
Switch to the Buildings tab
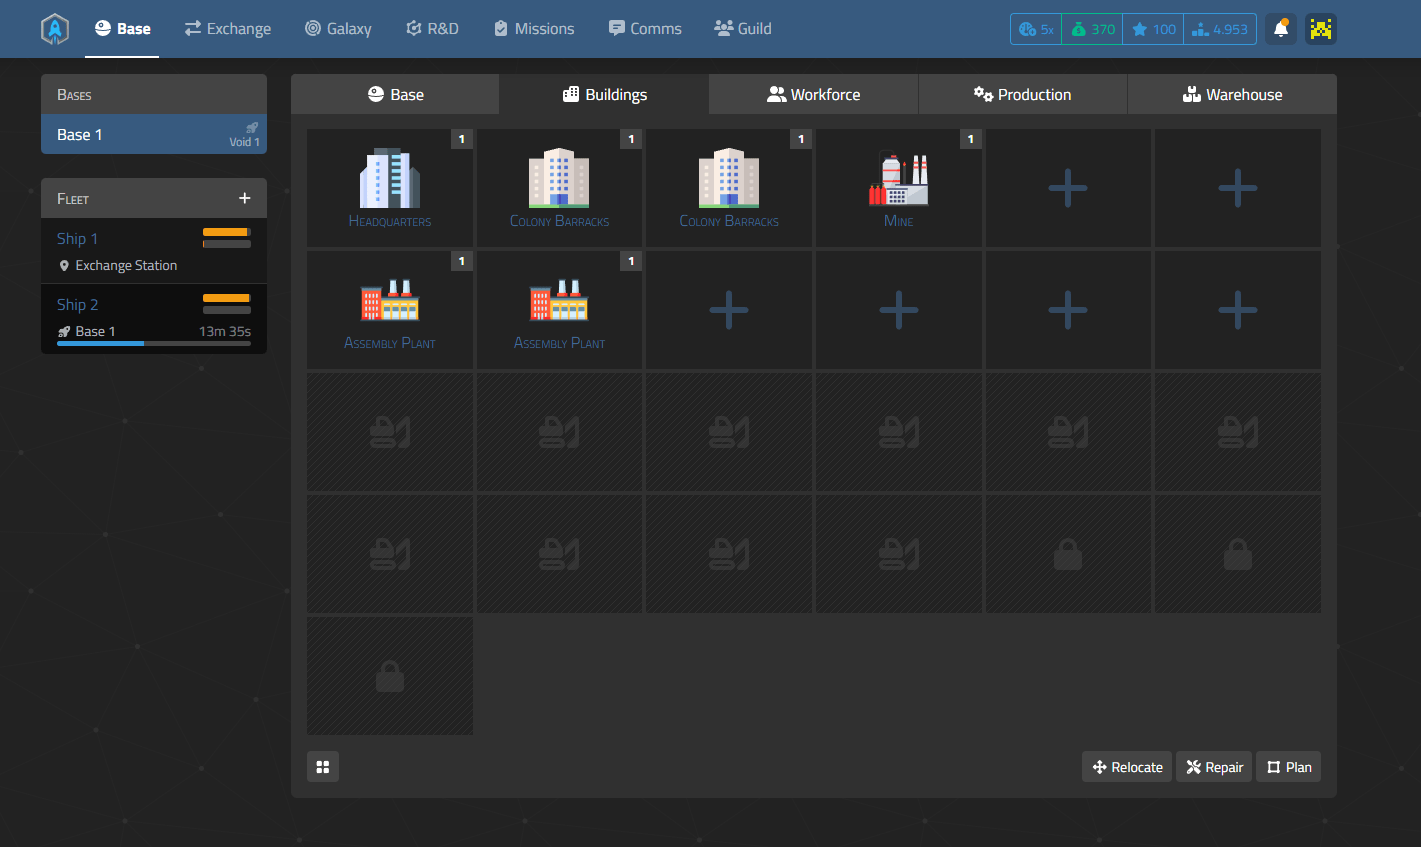point(605,94)
